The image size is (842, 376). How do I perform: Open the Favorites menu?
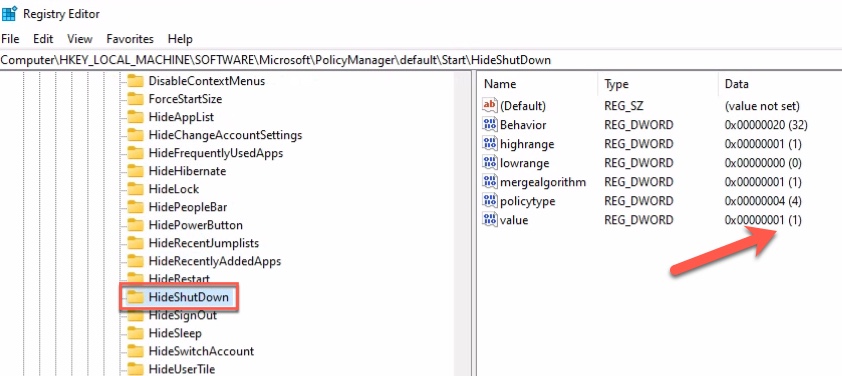(130, 39)
